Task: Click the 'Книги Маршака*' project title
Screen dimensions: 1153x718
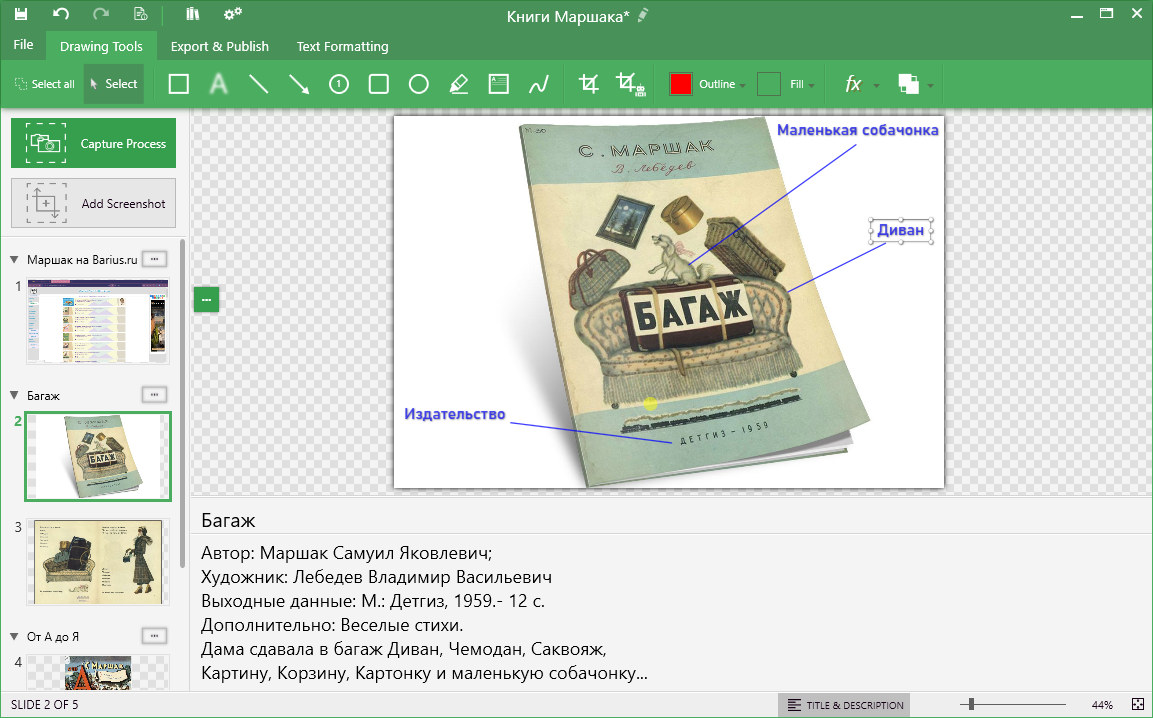Action: [568, 16]
